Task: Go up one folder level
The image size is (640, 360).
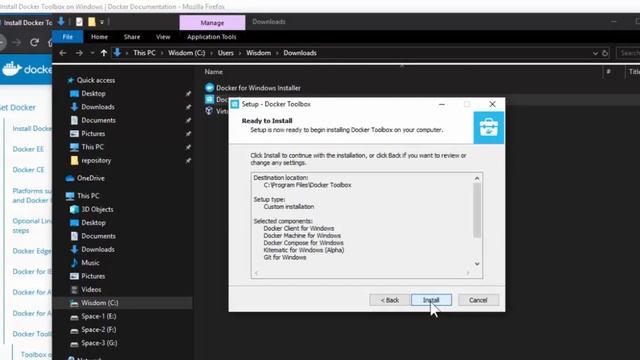Action: pos(104,53)
